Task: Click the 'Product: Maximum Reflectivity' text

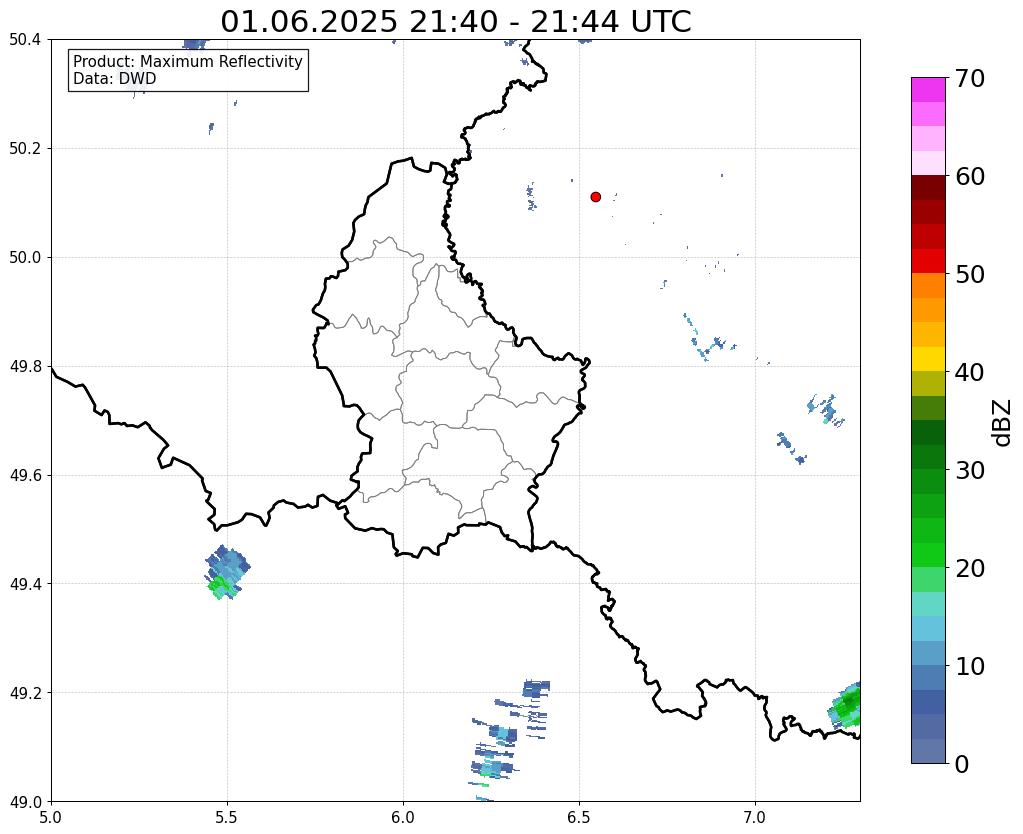Action: click(x=188, y=61)
